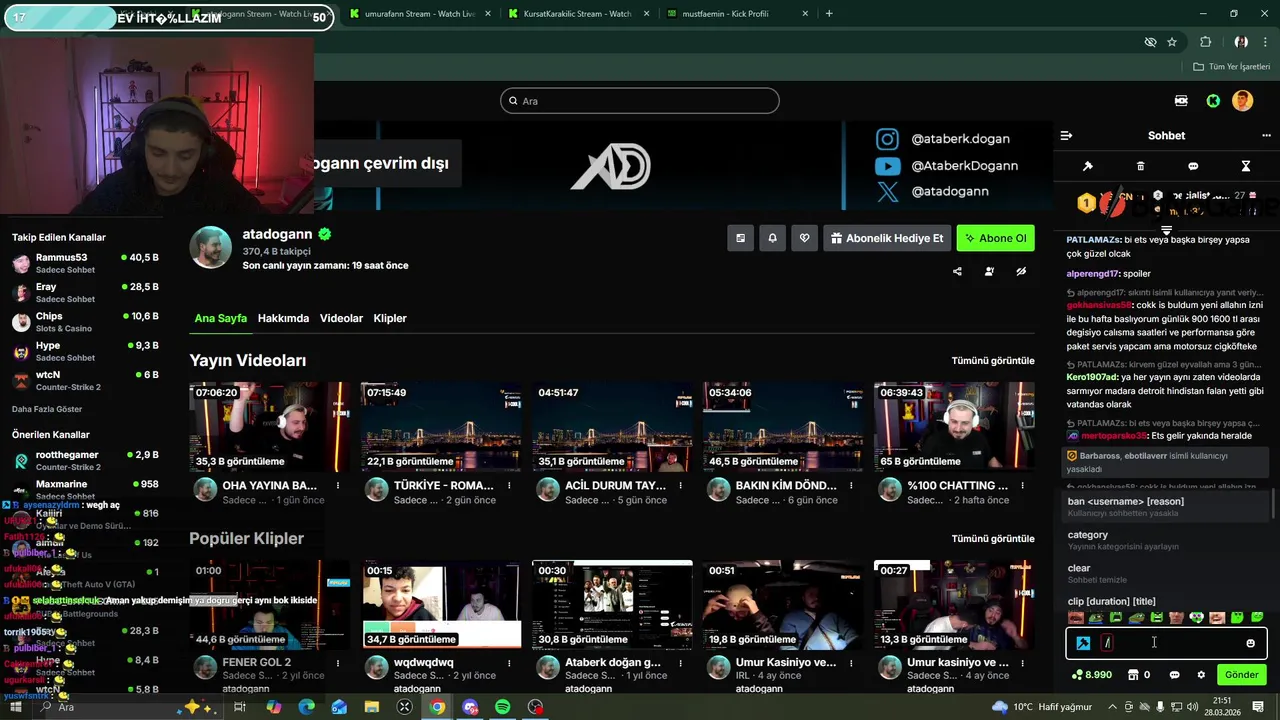The image size is (1280, 720).
Task: Open Chrome from the Windows taskbar
Action: click(437, 707)
